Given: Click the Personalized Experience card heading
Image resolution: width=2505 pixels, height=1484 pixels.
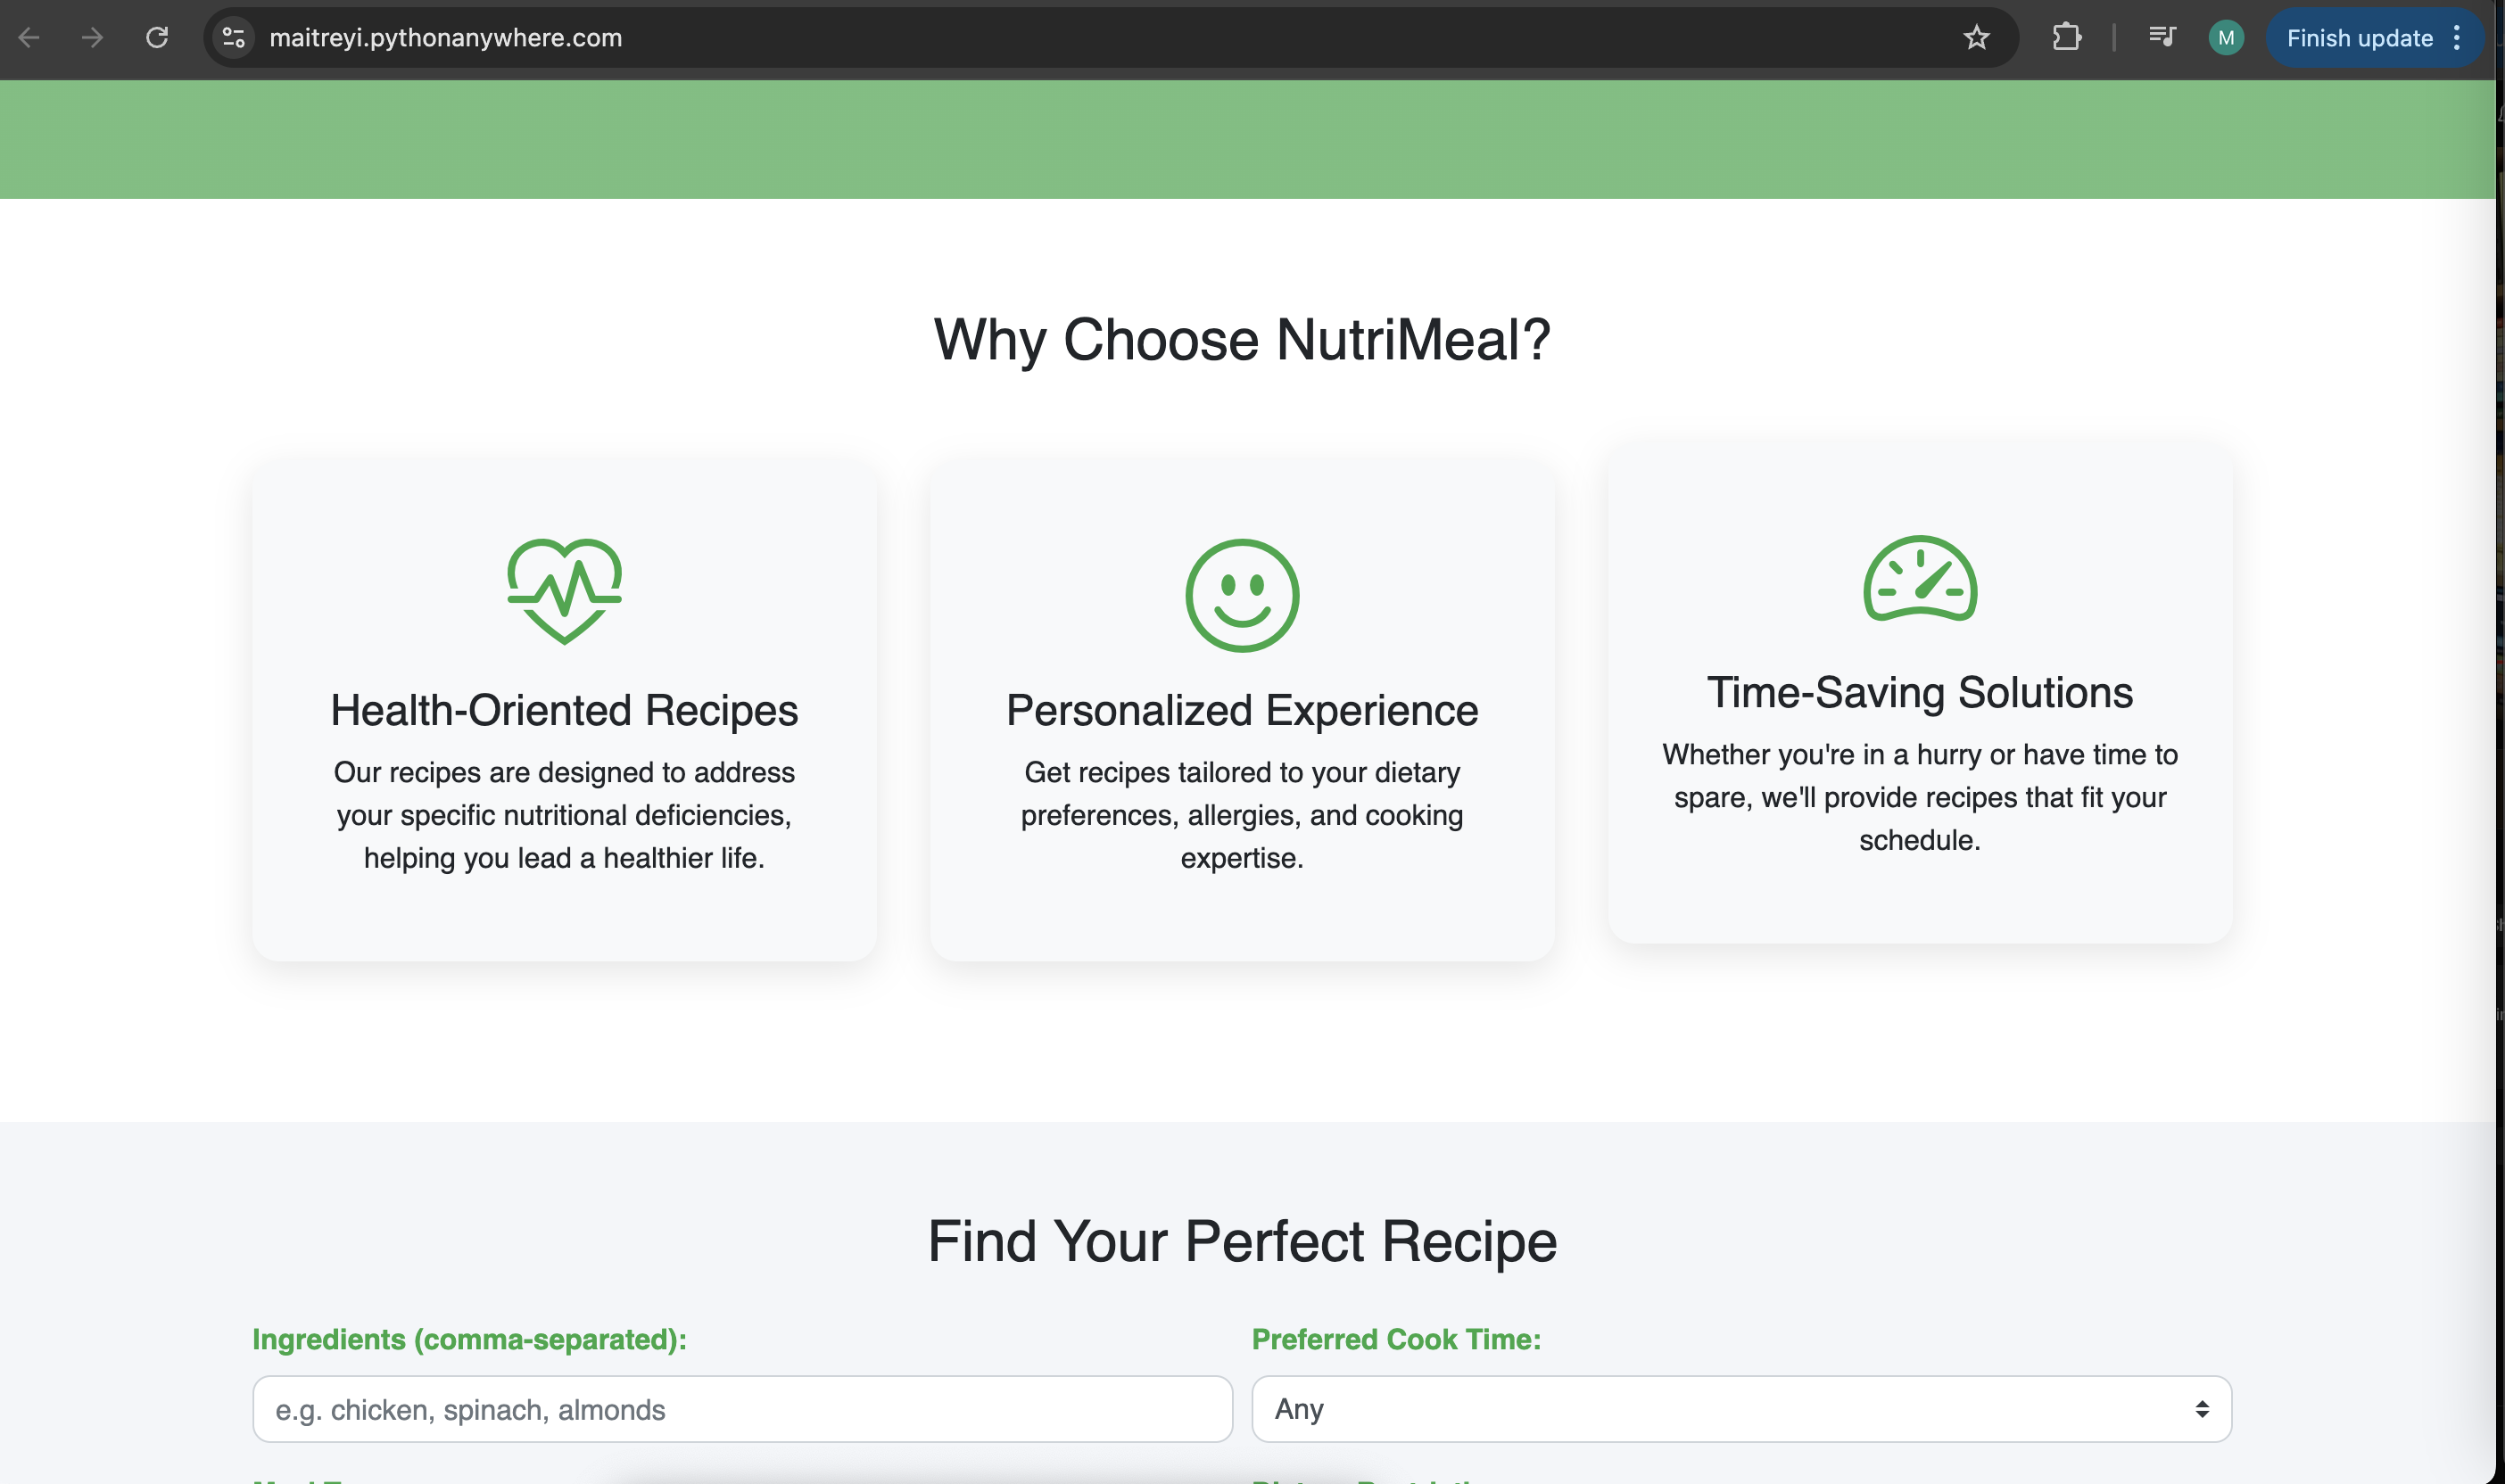Looking at the screenshot, I should [1242, 710].
